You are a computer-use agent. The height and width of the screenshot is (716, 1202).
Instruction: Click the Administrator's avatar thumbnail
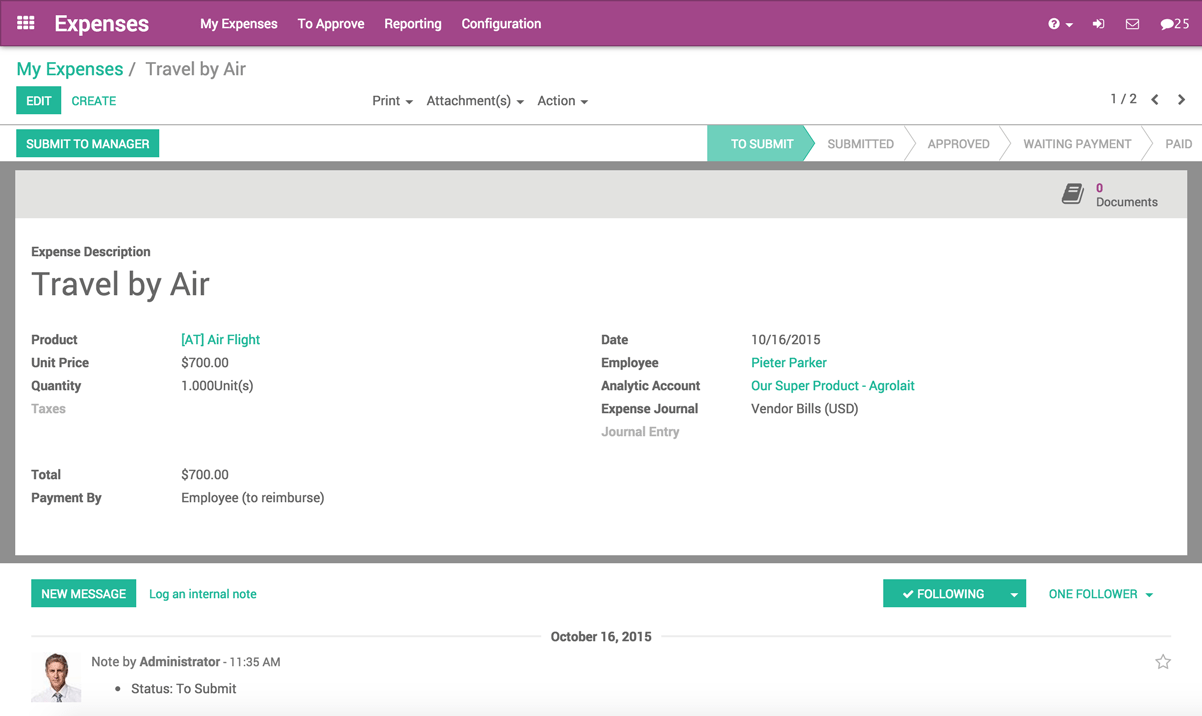click(x=56, y=674)
